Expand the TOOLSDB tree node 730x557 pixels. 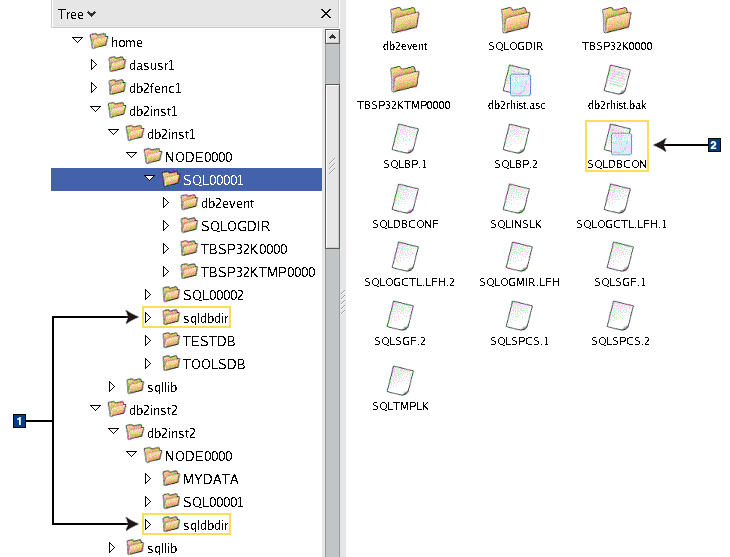click(x=148, y=363)
